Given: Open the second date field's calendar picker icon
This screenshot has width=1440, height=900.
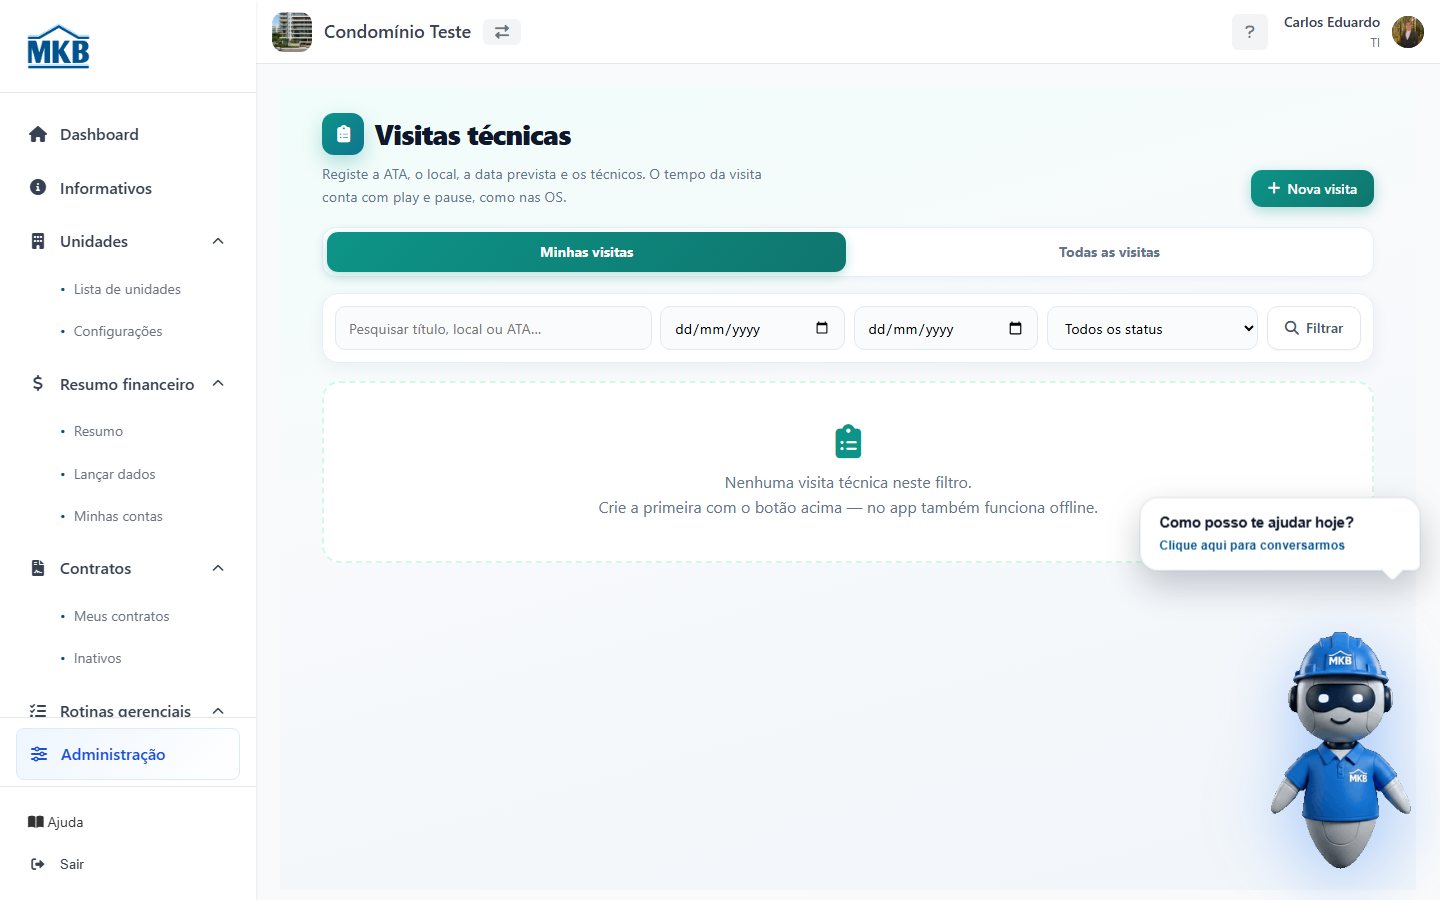Looking at the screenshot, I should 1015,328.
